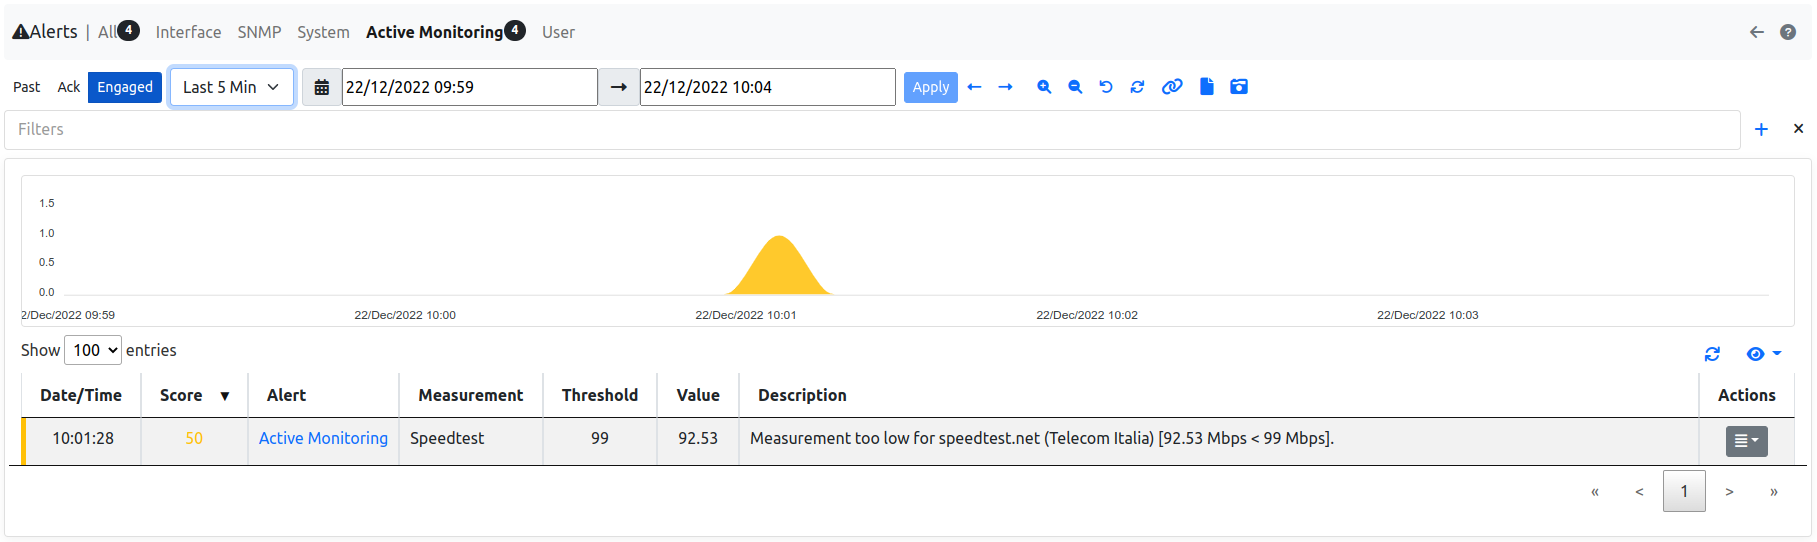Image resolution: width=1817 pixels, height=542 pixels.
Task: Switch to Past alerts view
Action: 27,87
